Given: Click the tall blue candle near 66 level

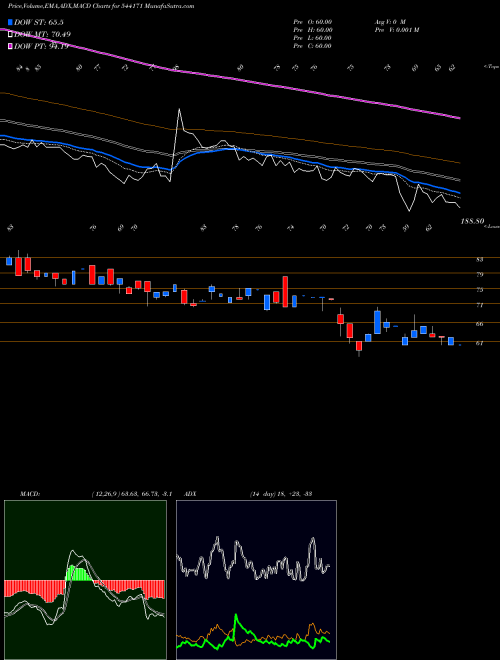Looking at the screenshot, I should tap(378, 322).
